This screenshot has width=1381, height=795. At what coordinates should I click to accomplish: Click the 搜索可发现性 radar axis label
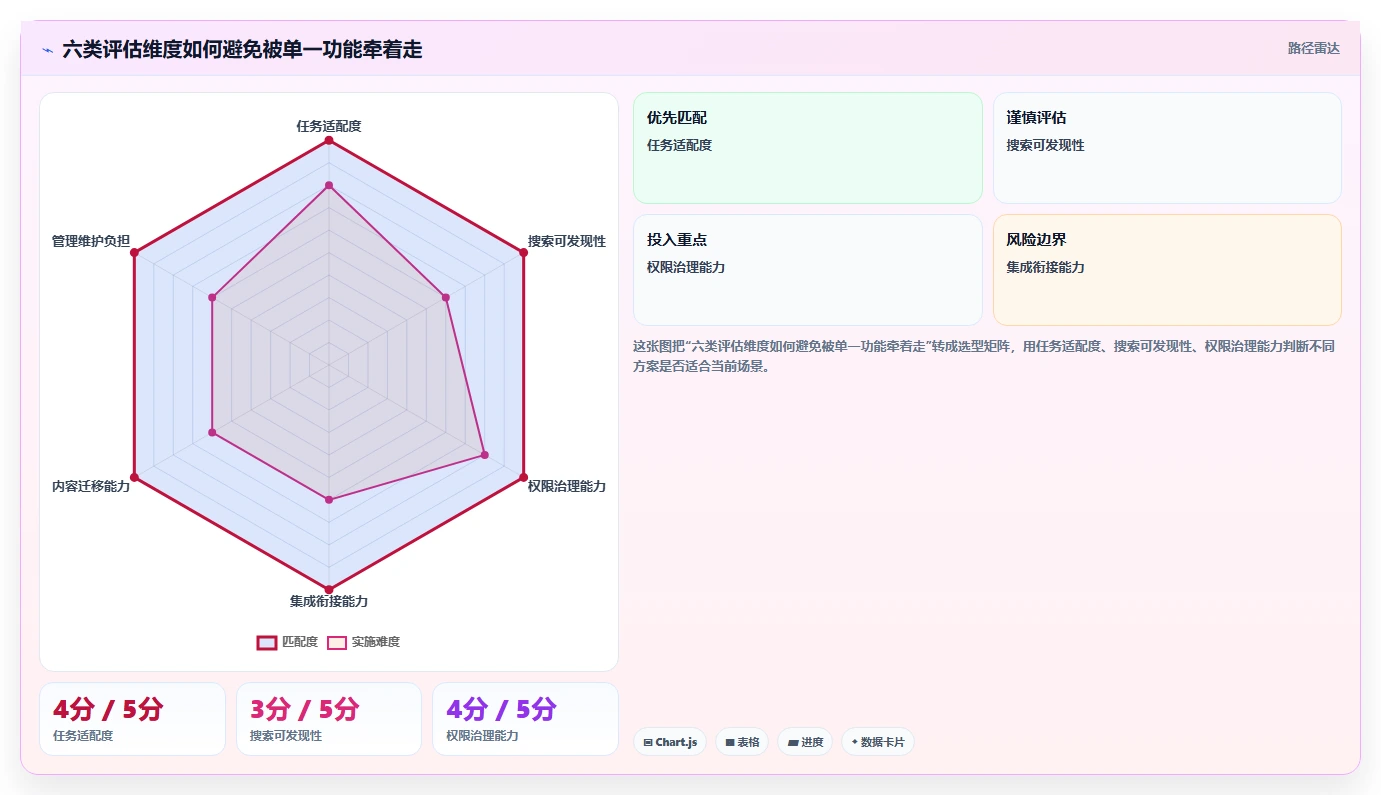click(567, 241)
